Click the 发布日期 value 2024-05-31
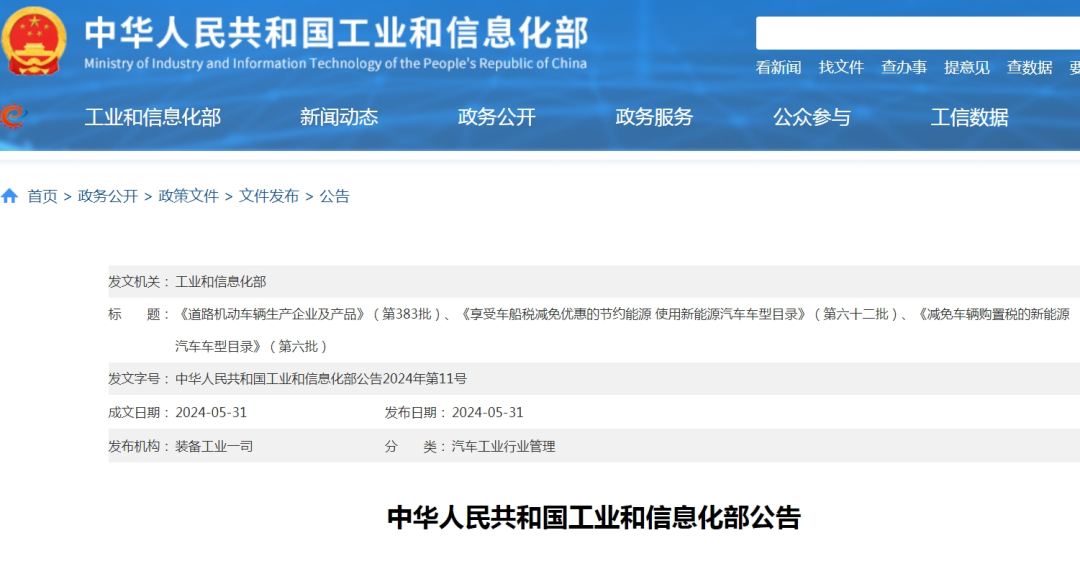This screenshot has width=1080, height=561. coord(488,413)
